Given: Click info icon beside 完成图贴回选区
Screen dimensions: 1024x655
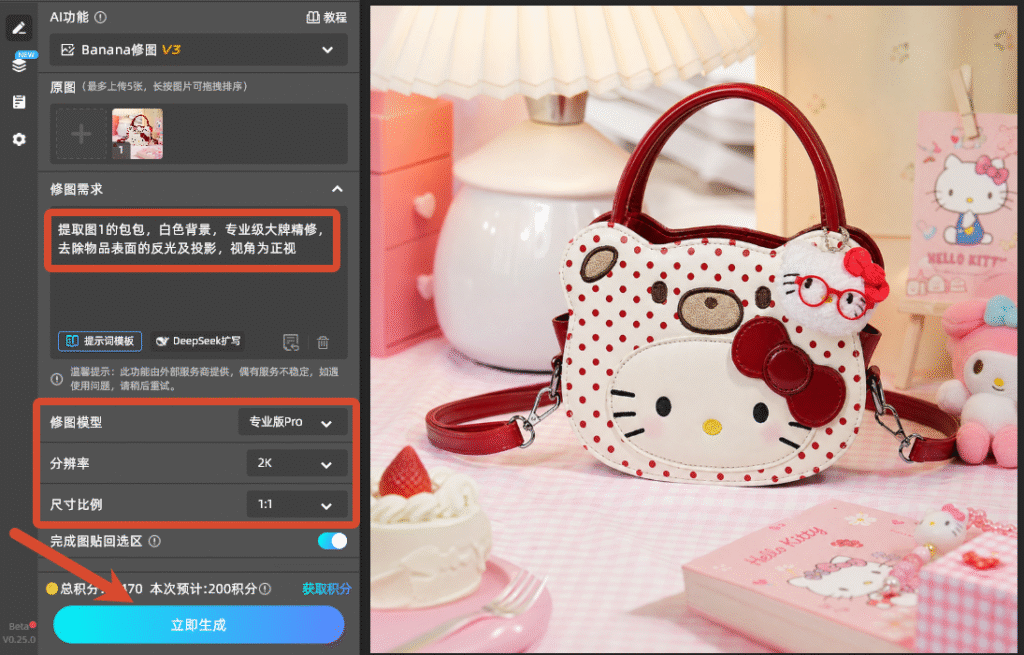Looking at the screenshot, I should [155, 541].
